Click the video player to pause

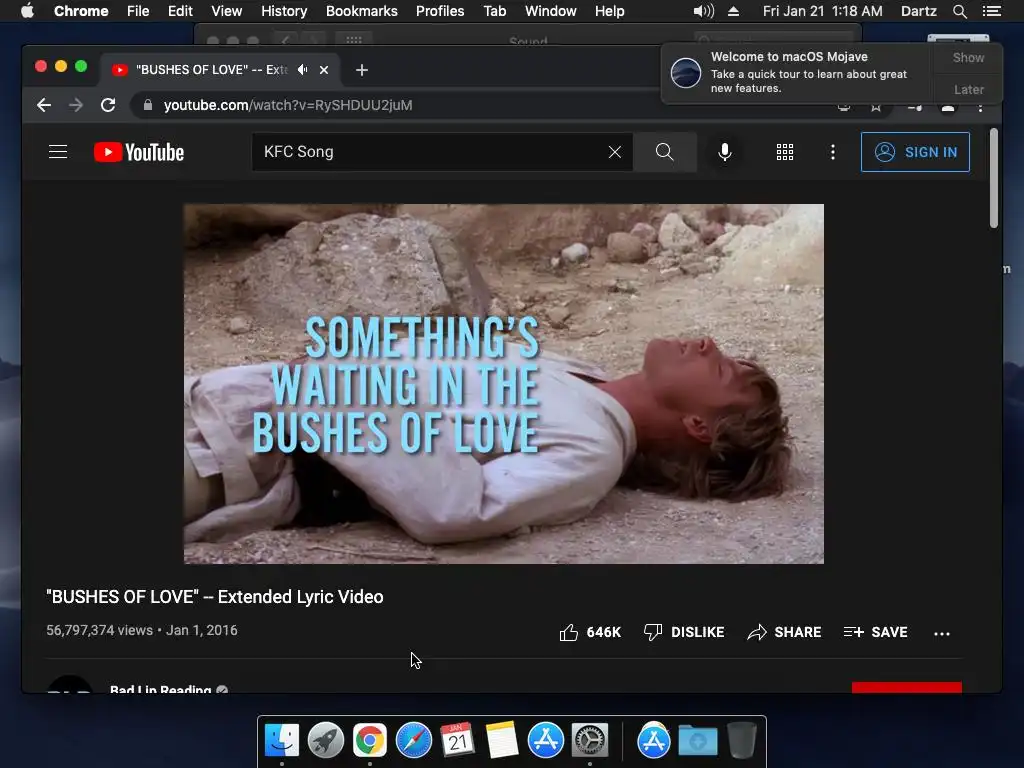click(504, 383)
